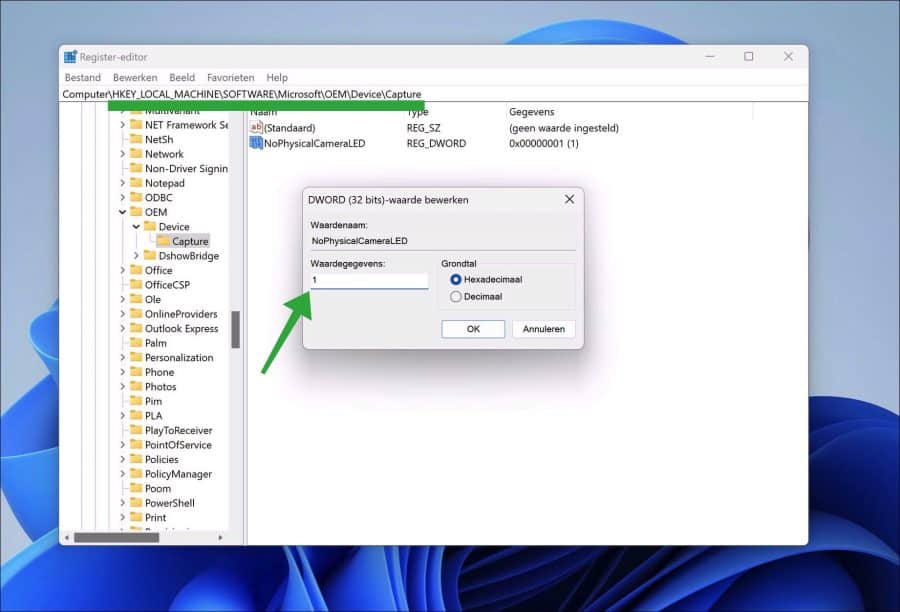
Task: Click the Ole folder icon
Action: pyautogui.click(x=136, y=299)
